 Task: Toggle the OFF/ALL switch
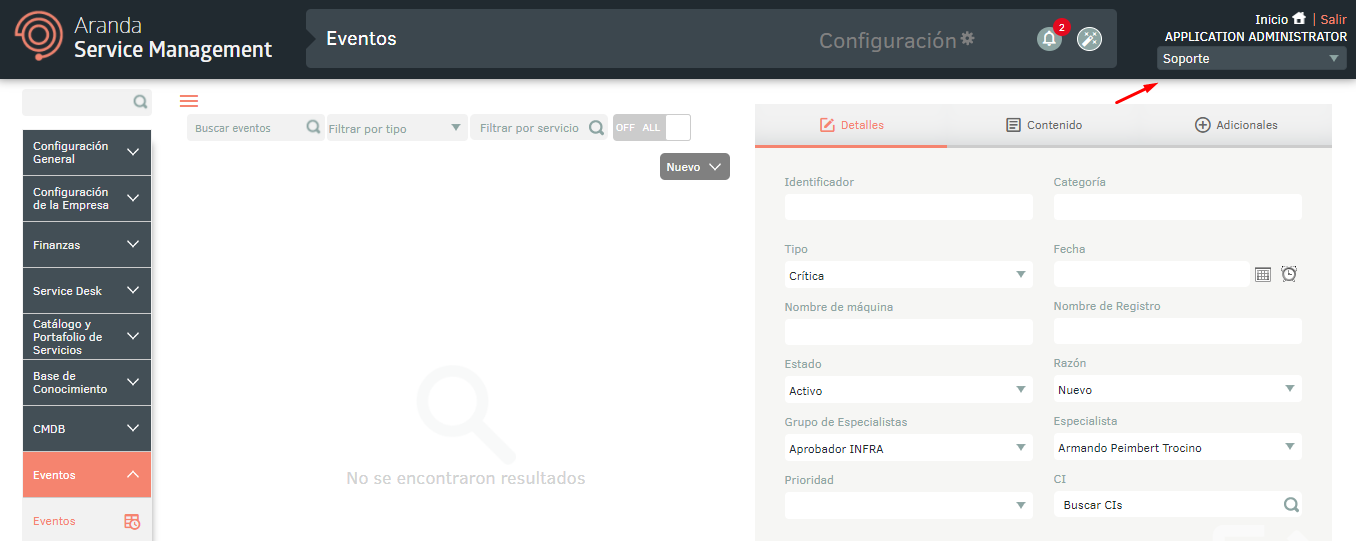[x=652, y=127]
